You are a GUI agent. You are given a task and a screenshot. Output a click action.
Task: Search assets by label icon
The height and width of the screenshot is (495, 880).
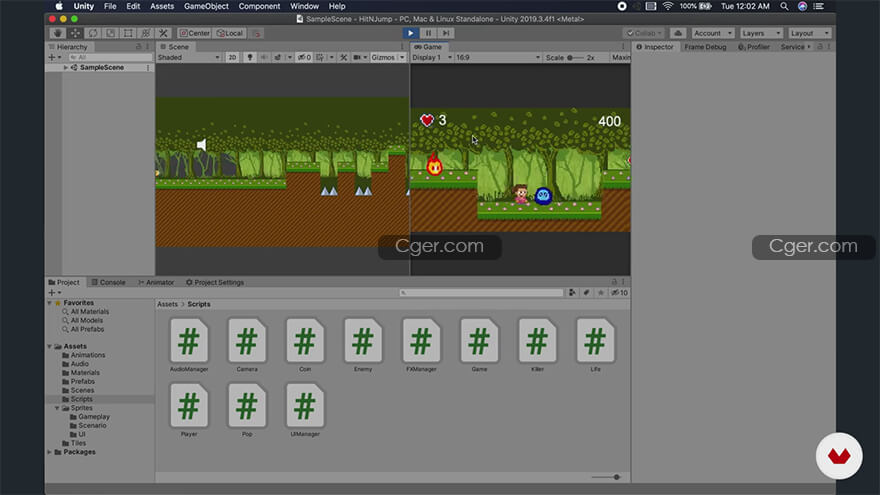point(586,292)
